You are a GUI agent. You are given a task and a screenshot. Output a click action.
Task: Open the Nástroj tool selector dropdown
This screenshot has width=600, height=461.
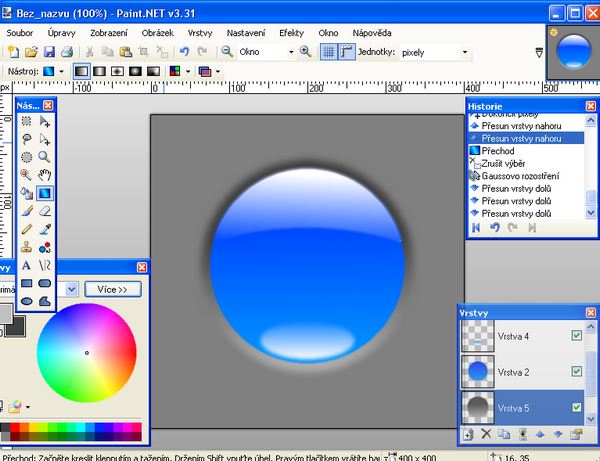58,72
